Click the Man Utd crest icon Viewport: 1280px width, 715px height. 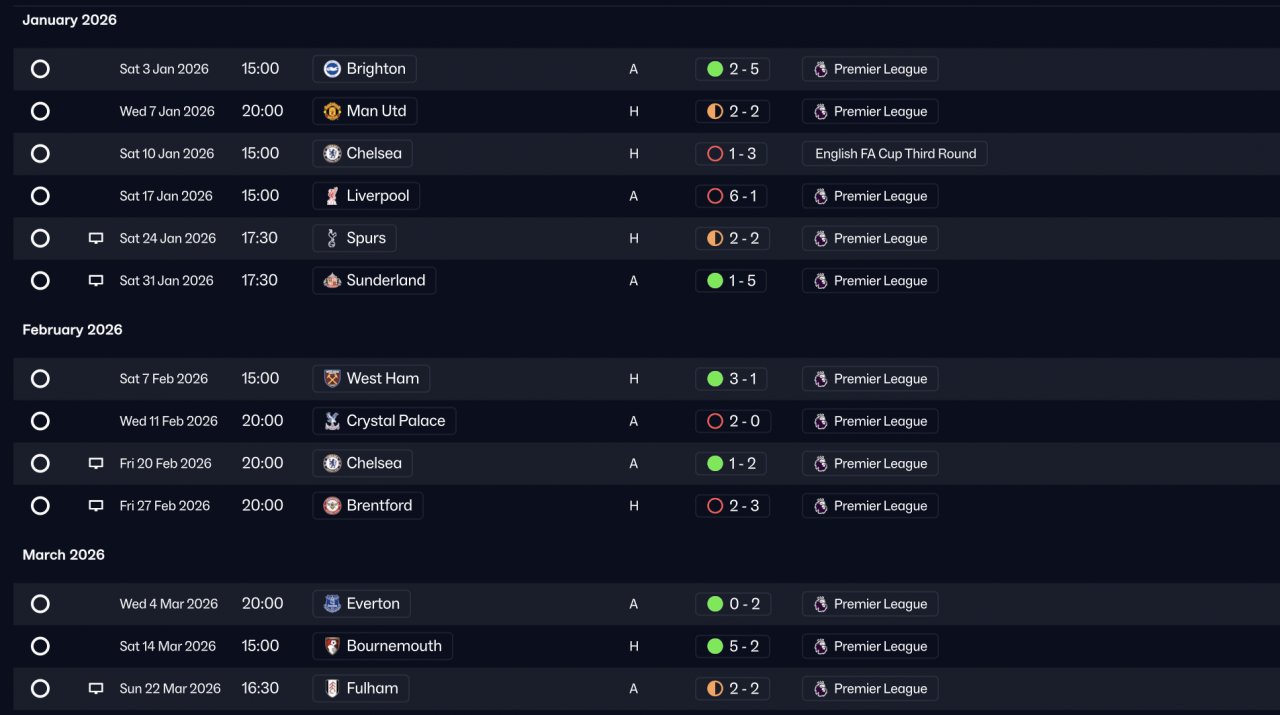click(x=332, y=111)
